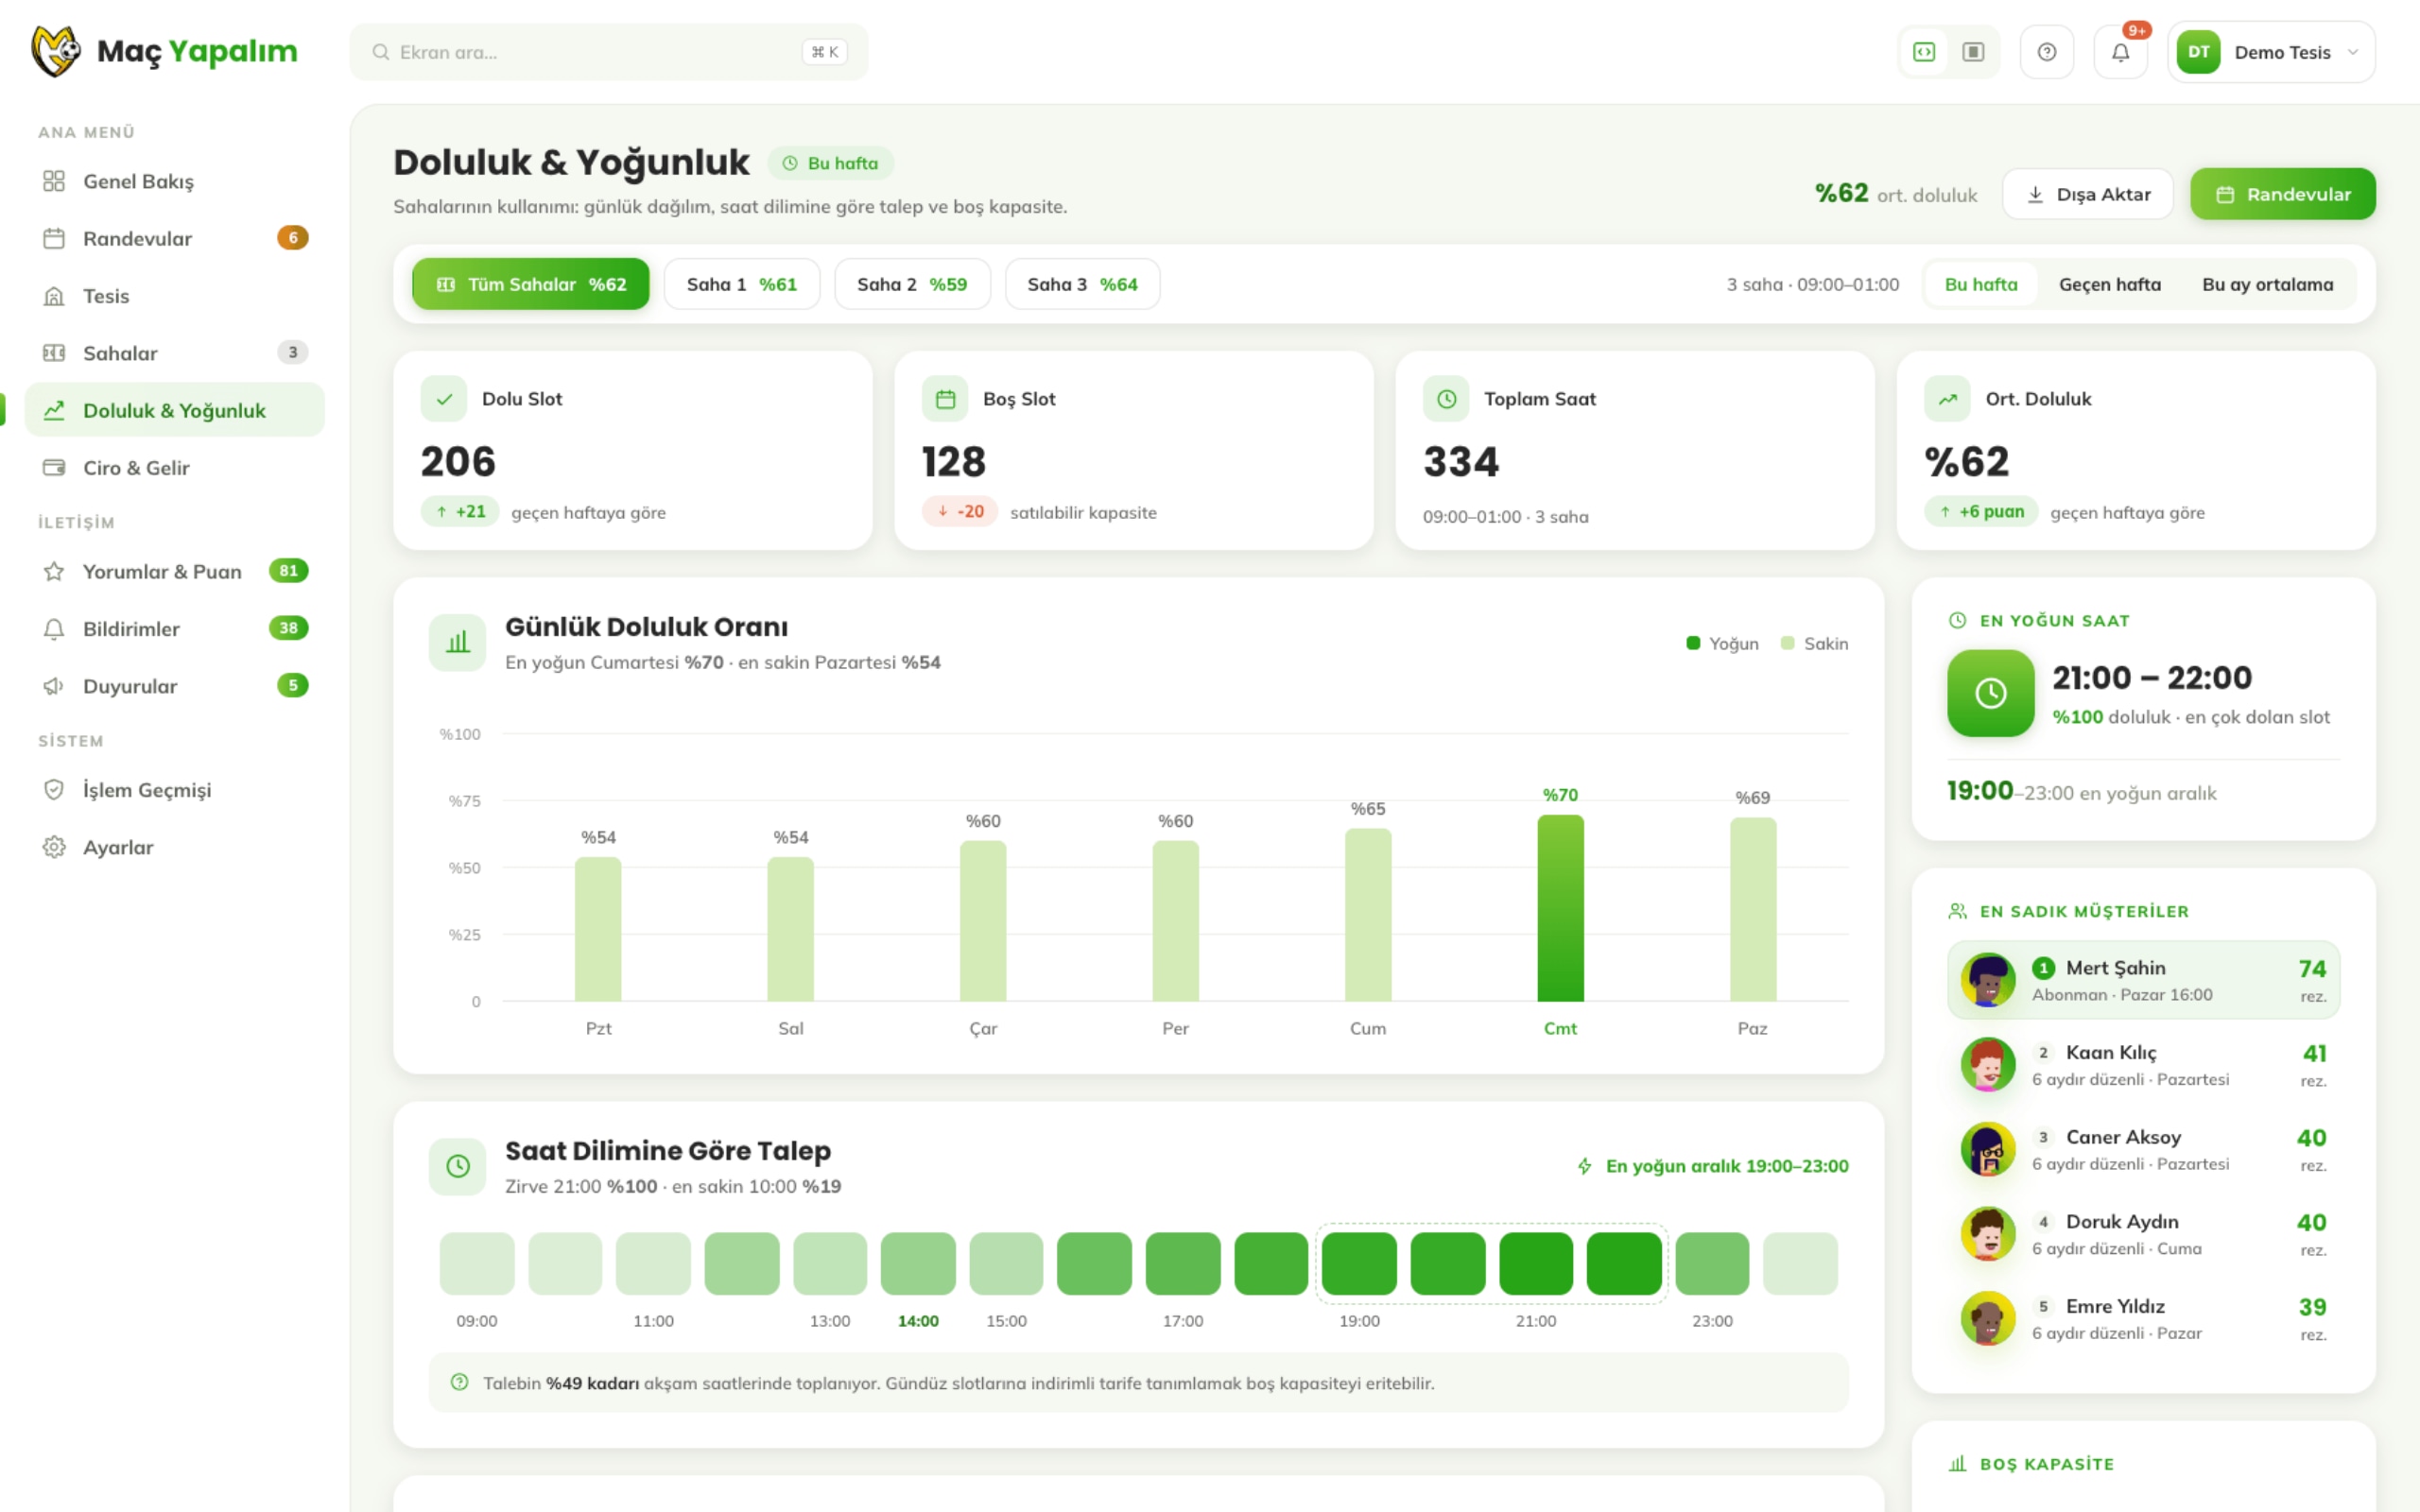Open the help question mark icon

tap(2046, 52)
